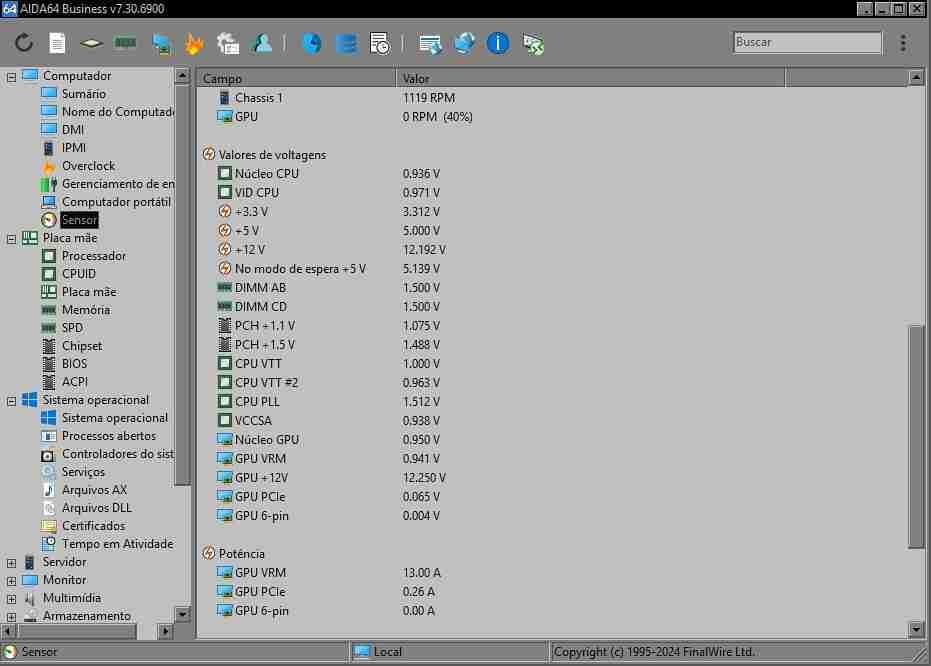Focus the Buscar search field
Image resolution: width=931 pixels, height=666 pixels.
click(x=808, y=42)
